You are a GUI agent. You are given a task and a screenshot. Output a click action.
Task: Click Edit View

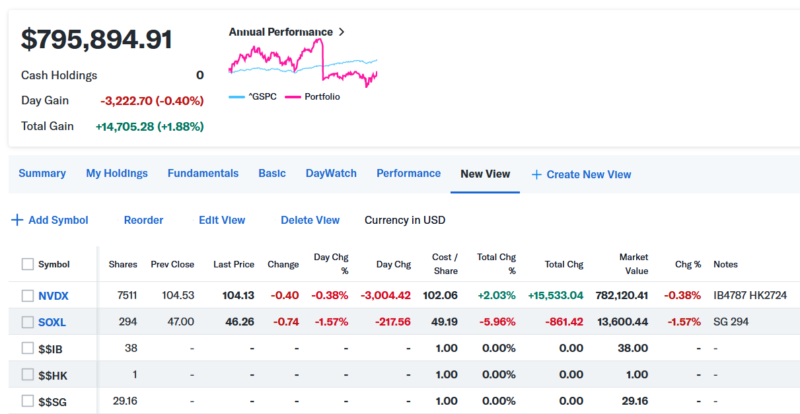(221, 220)
